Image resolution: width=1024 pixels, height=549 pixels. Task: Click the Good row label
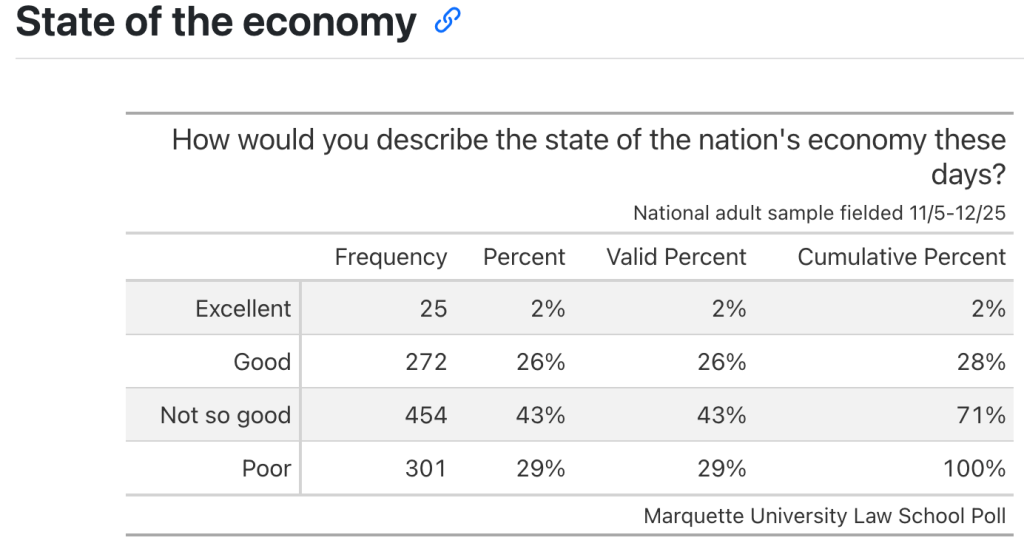click(x=262, y=362)
